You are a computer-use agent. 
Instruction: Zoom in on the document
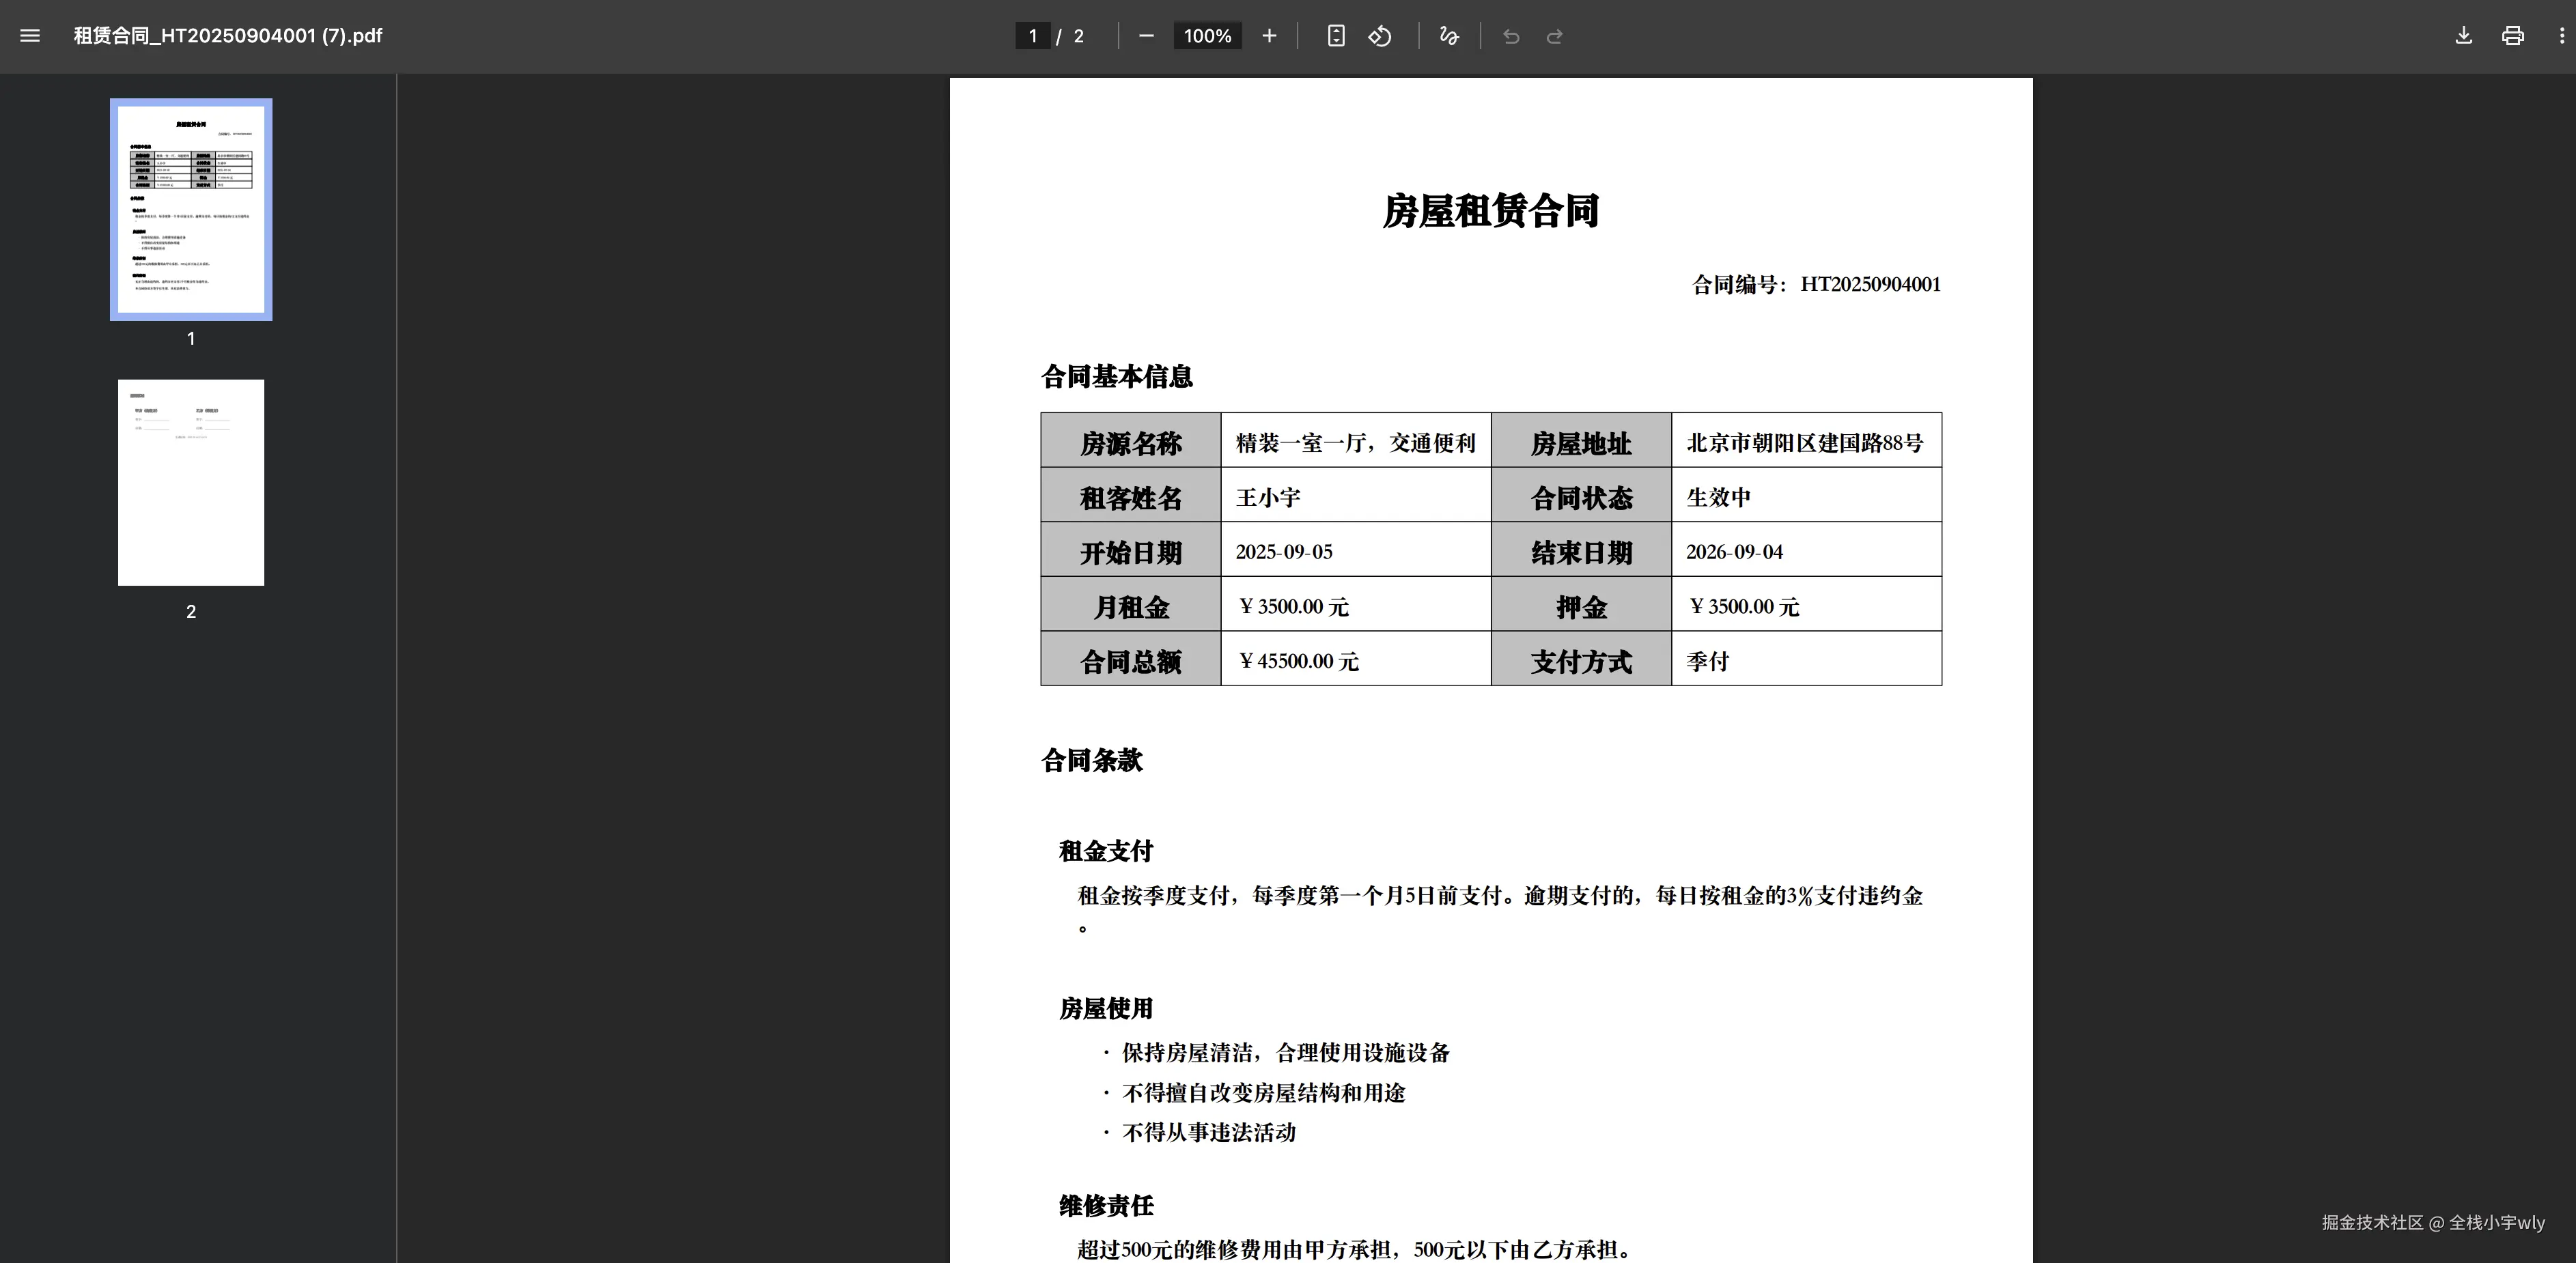coord(1268,35)
